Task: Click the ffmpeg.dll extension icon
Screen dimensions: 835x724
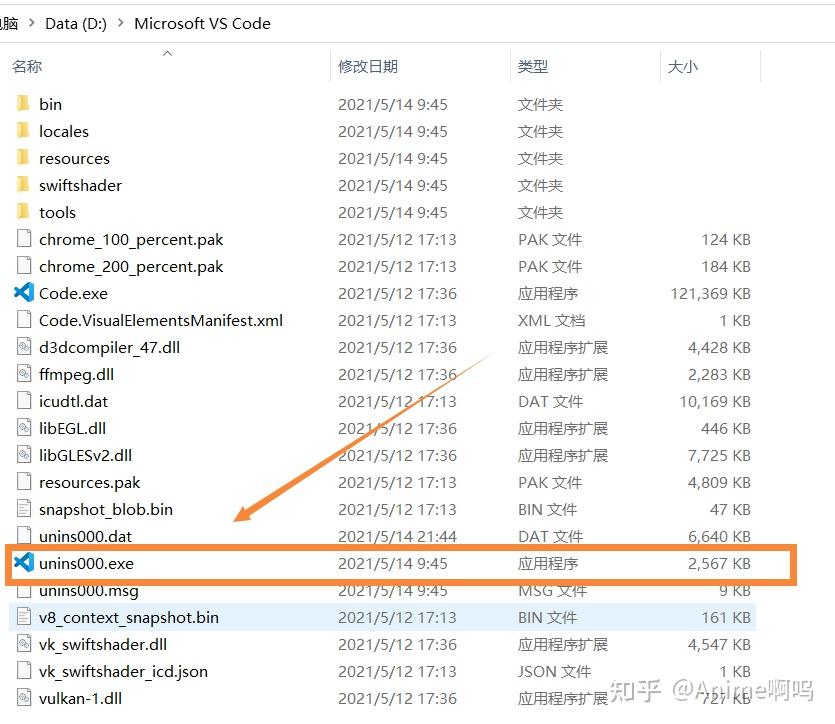Action: pyautogui.click(x=23, y=374)
